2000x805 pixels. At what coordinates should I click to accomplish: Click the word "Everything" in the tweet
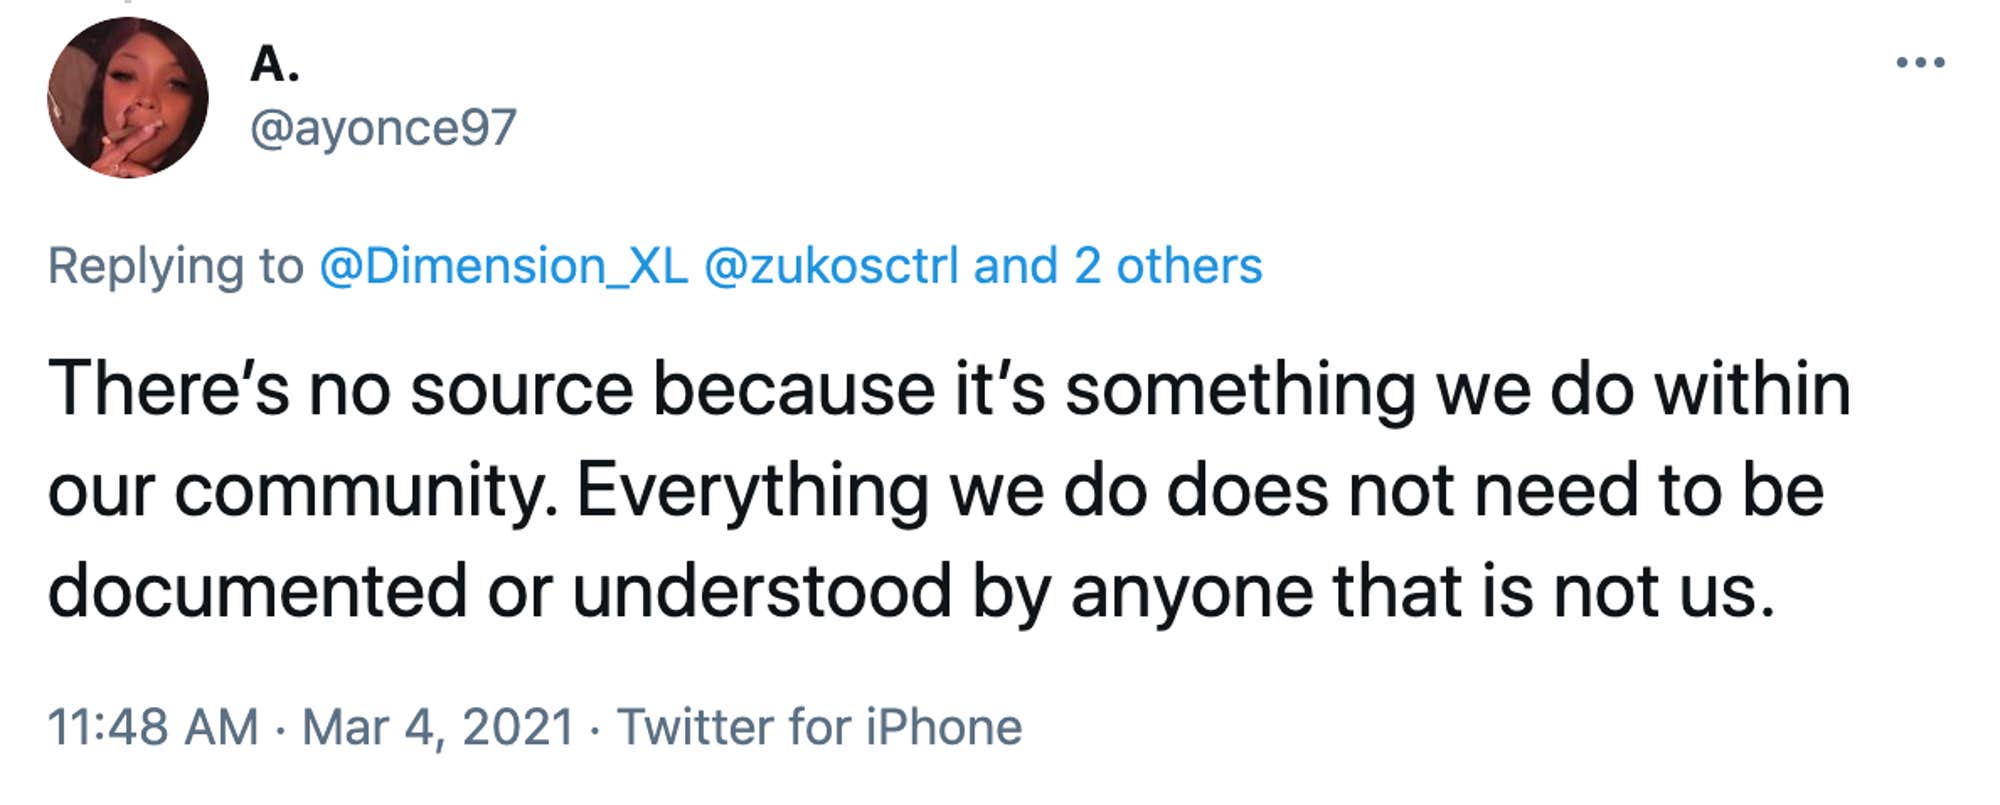(752, 492)
